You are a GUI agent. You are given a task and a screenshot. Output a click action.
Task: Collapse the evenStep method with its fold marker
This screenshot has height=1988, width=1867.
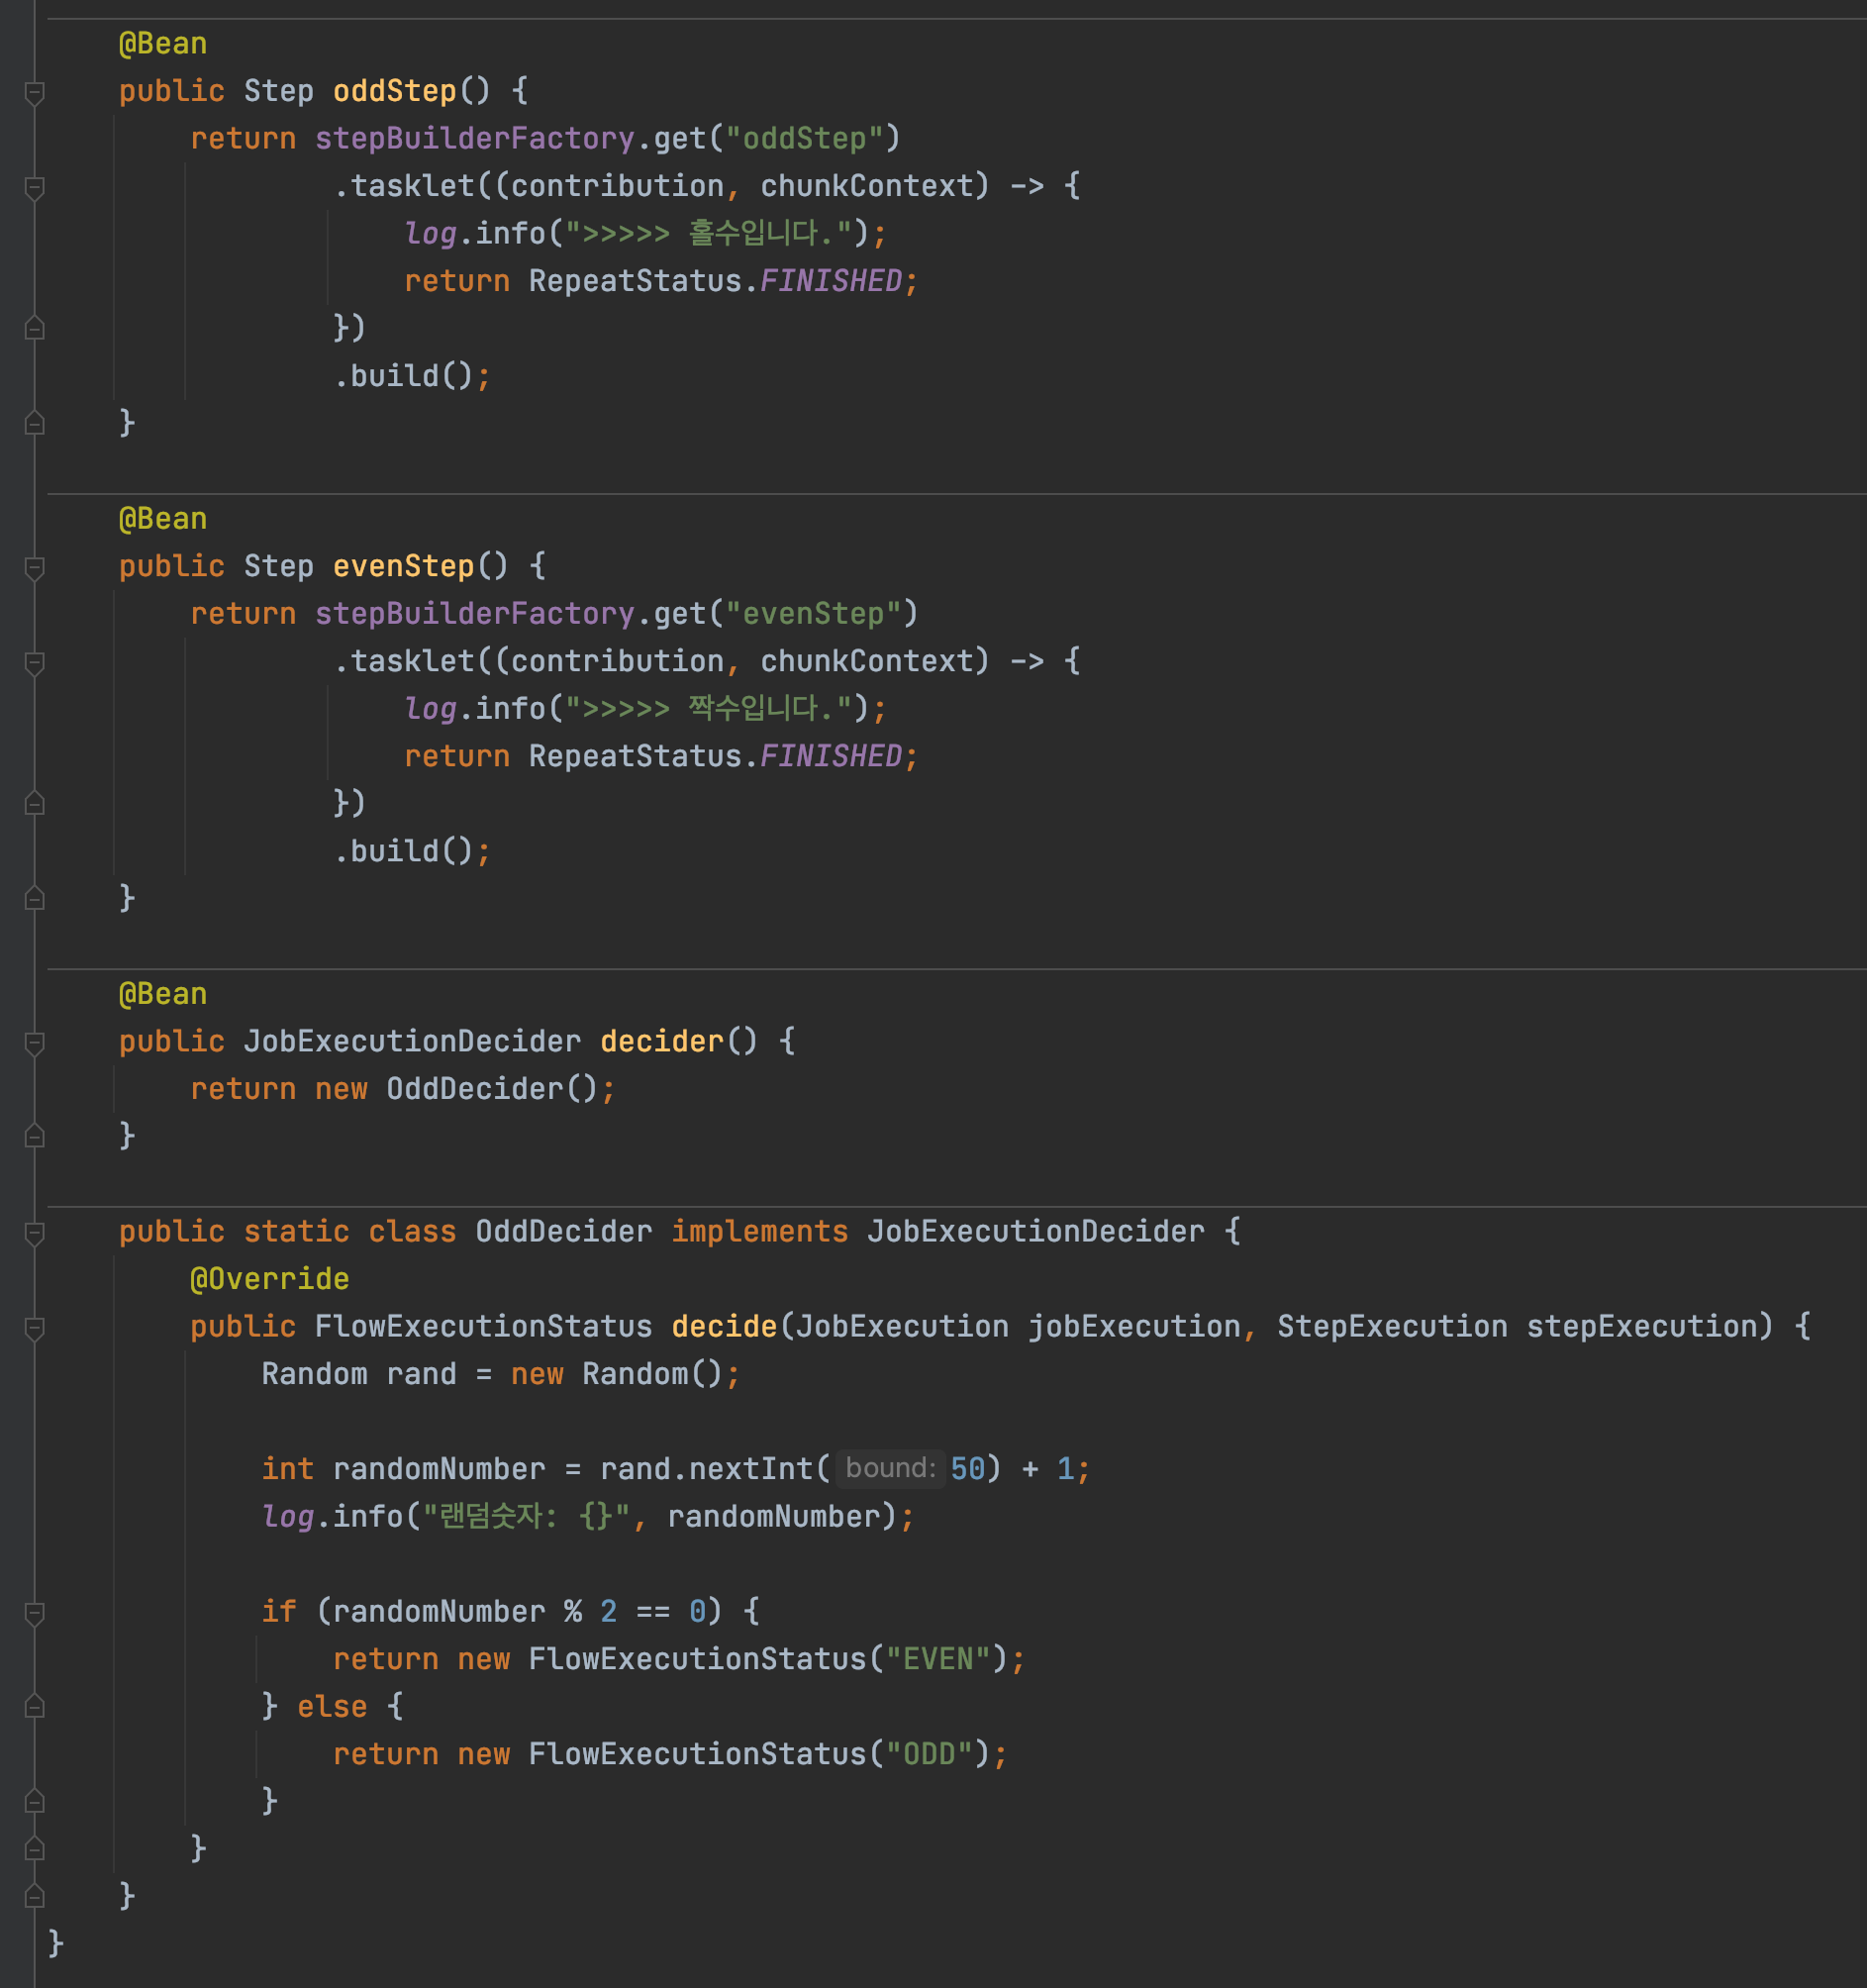[34, 568]
